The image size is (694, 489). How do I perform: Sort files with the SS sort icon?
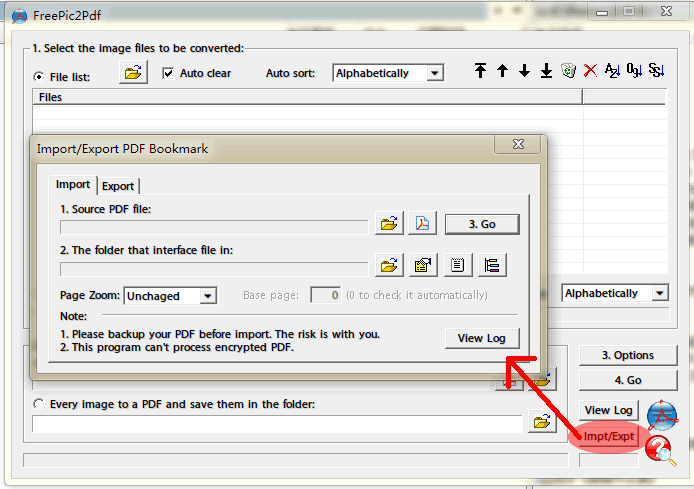(x=656, y=70)
